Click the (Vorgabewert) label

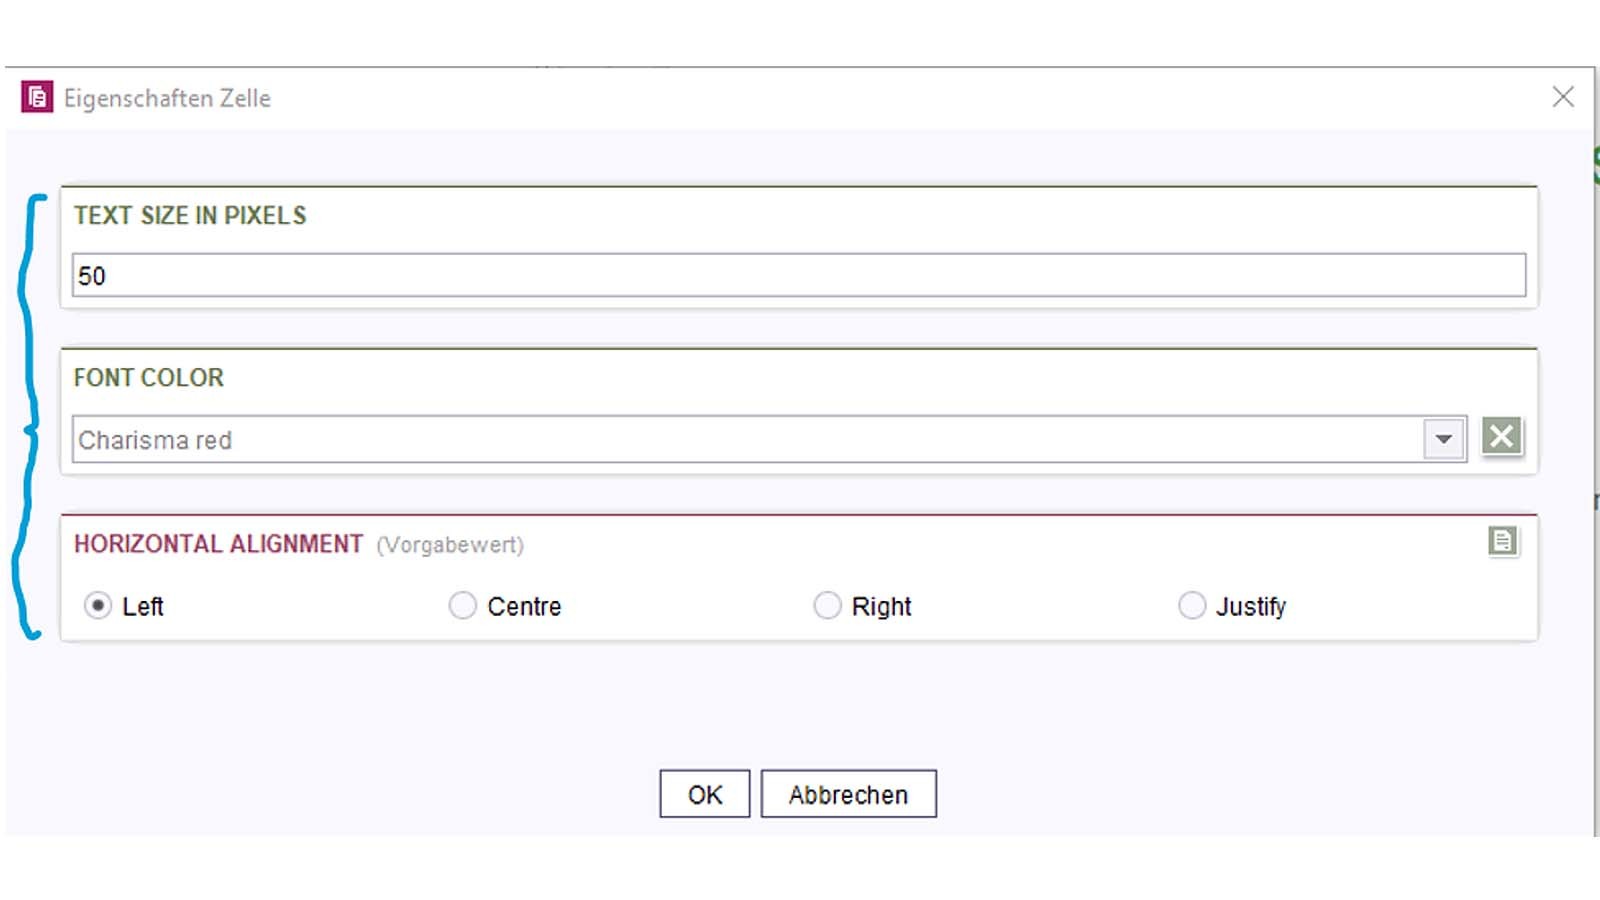tap(450, 545)
